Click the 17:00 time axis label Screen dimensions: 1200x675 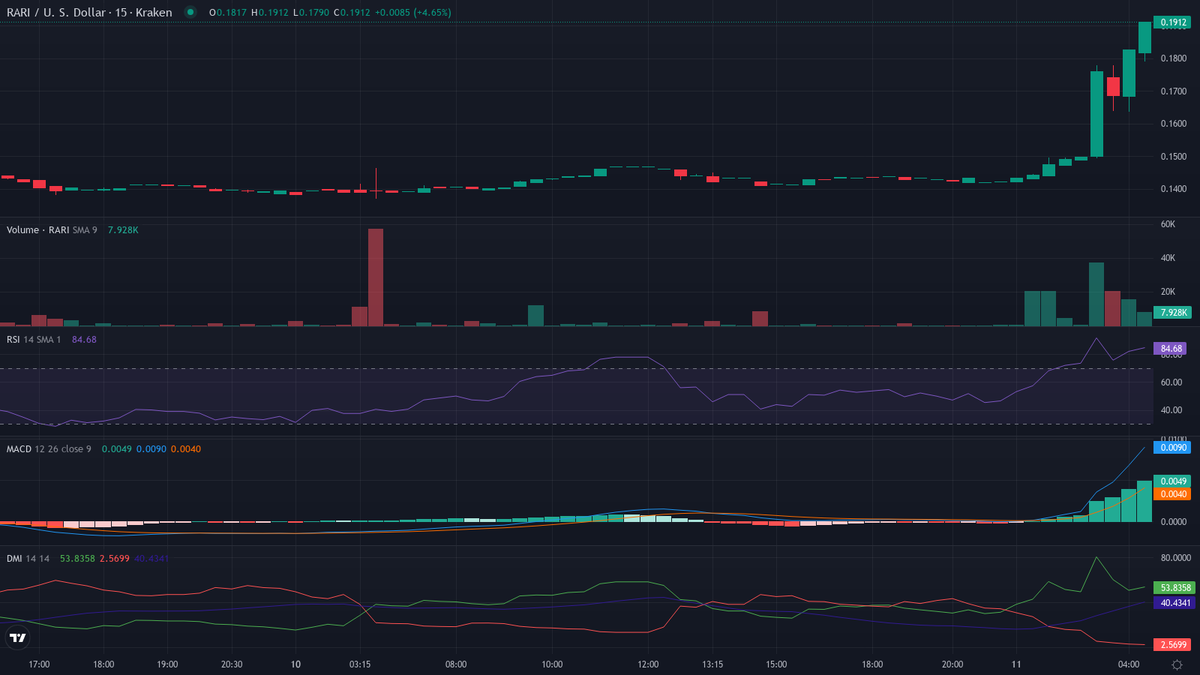click(x=40, y=664)
